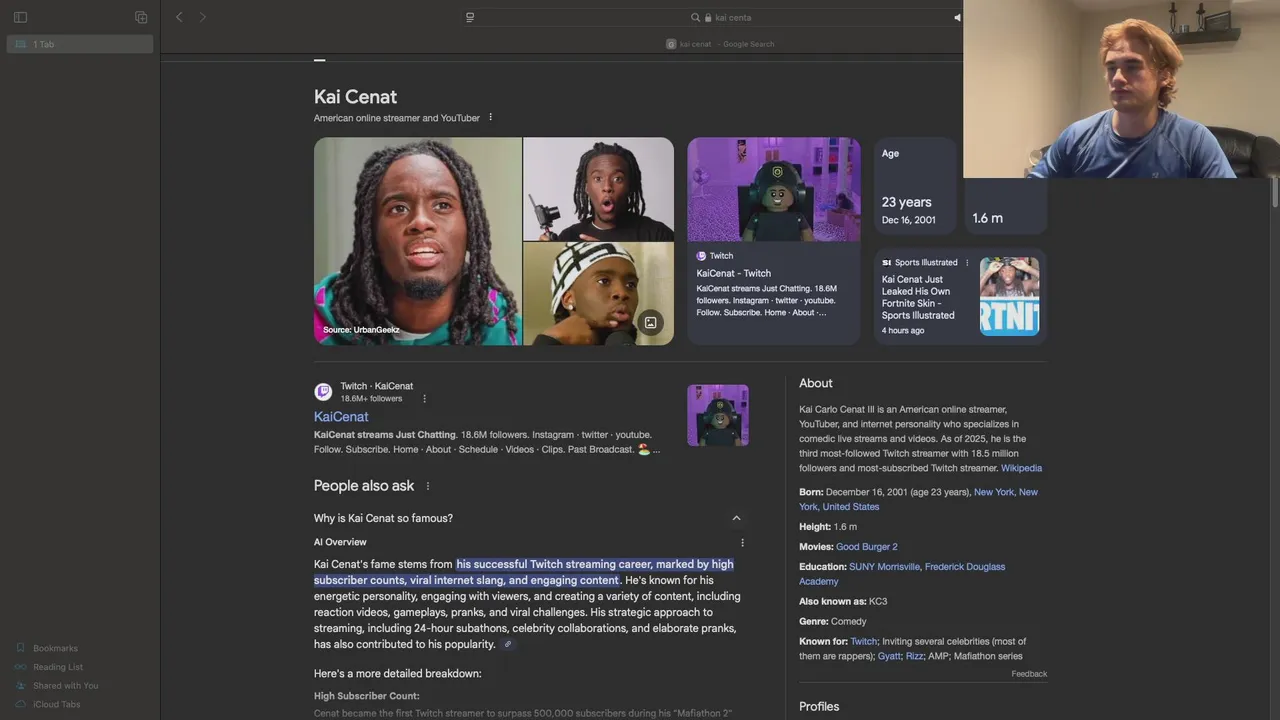Click the Age card showing 23 years
The image size is (1280, 720).
click(x=915, y=186)
